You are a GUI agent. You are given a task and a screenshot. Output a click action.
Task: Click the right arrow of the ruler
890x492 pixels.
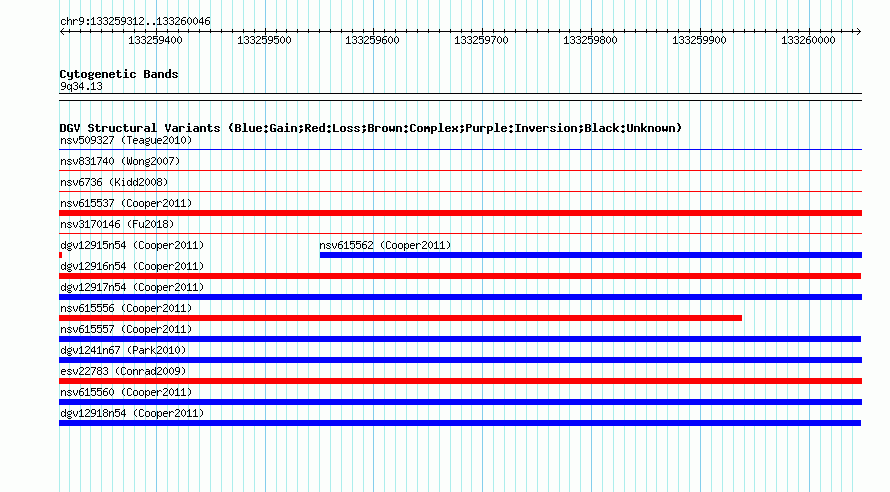(858, 31)
